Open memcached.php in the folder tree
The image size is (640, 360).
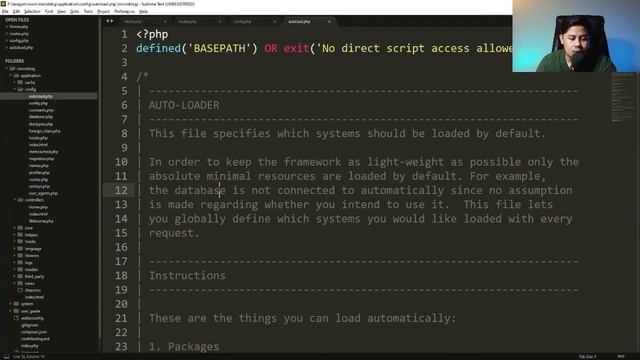[44, 152]
